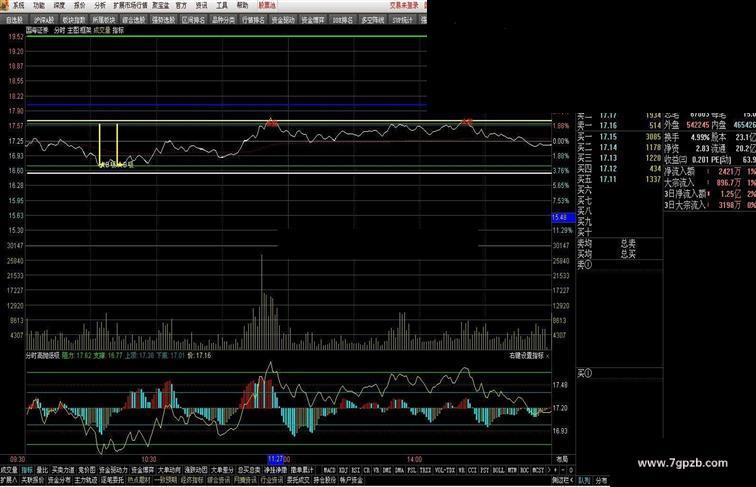The image size is (756, 487).
Task: Switch to the 涨跌动因 tab
Action: [196, 470]
